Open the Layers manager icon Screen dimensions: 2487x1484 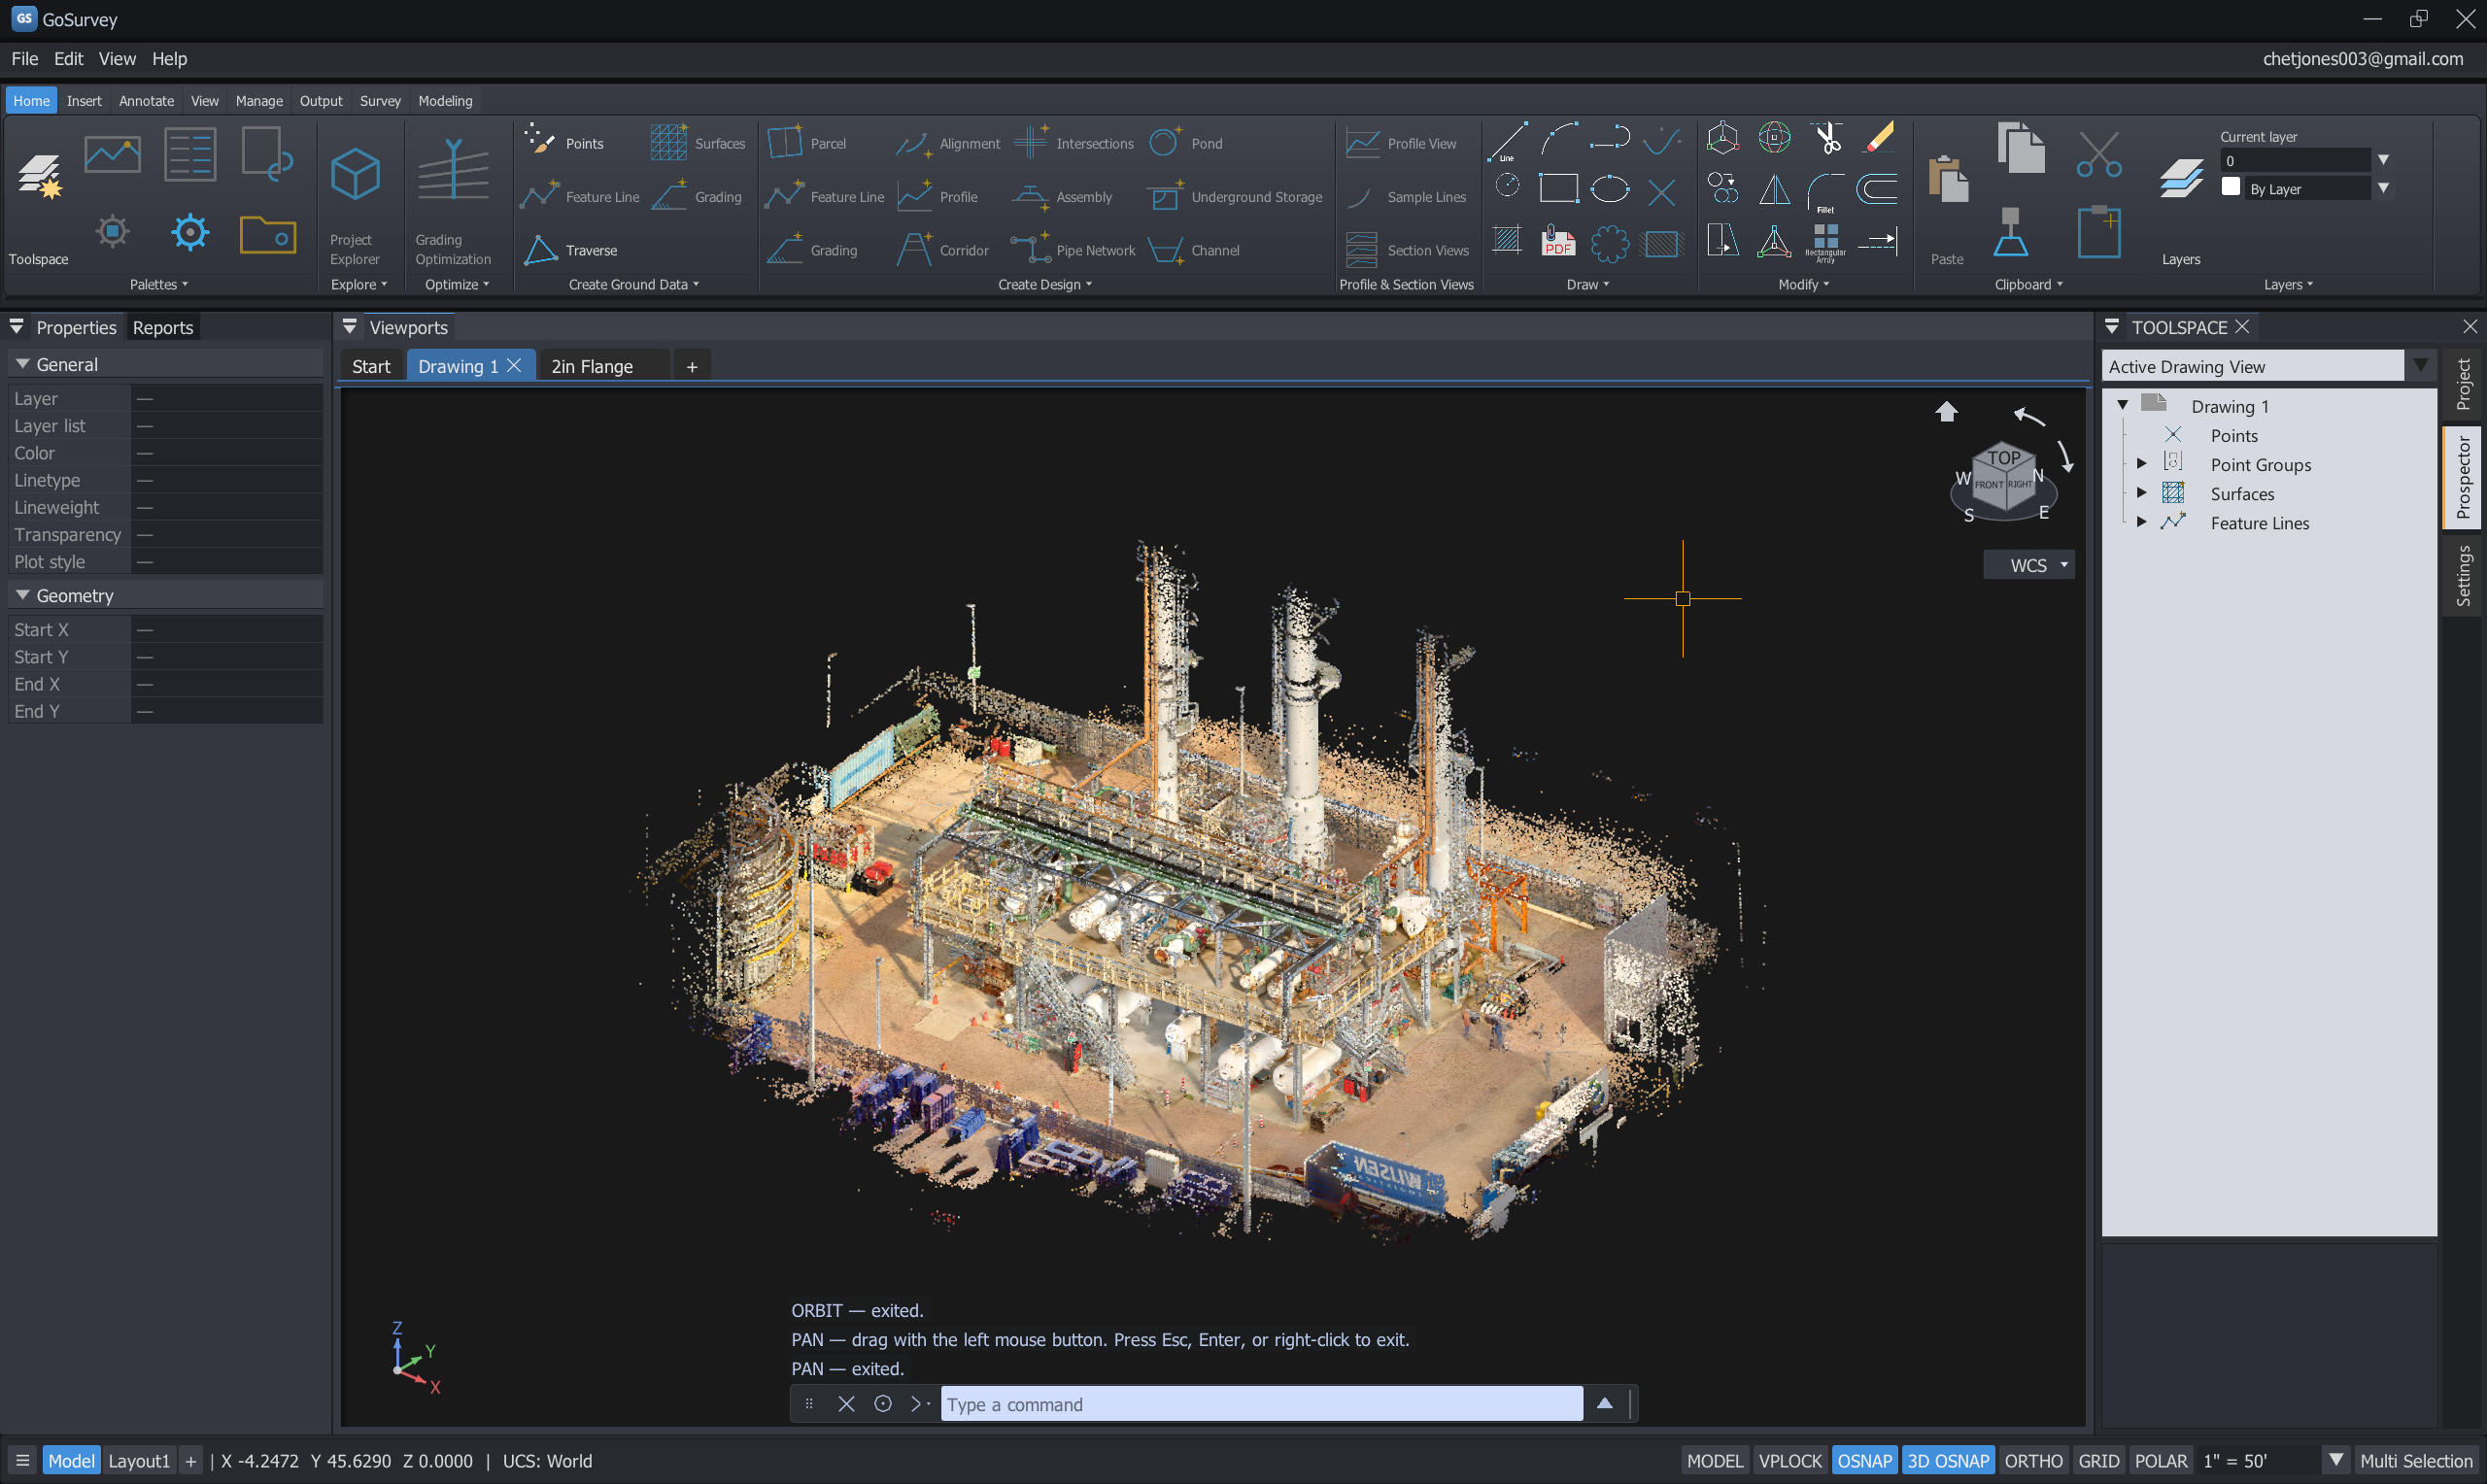2180,180
